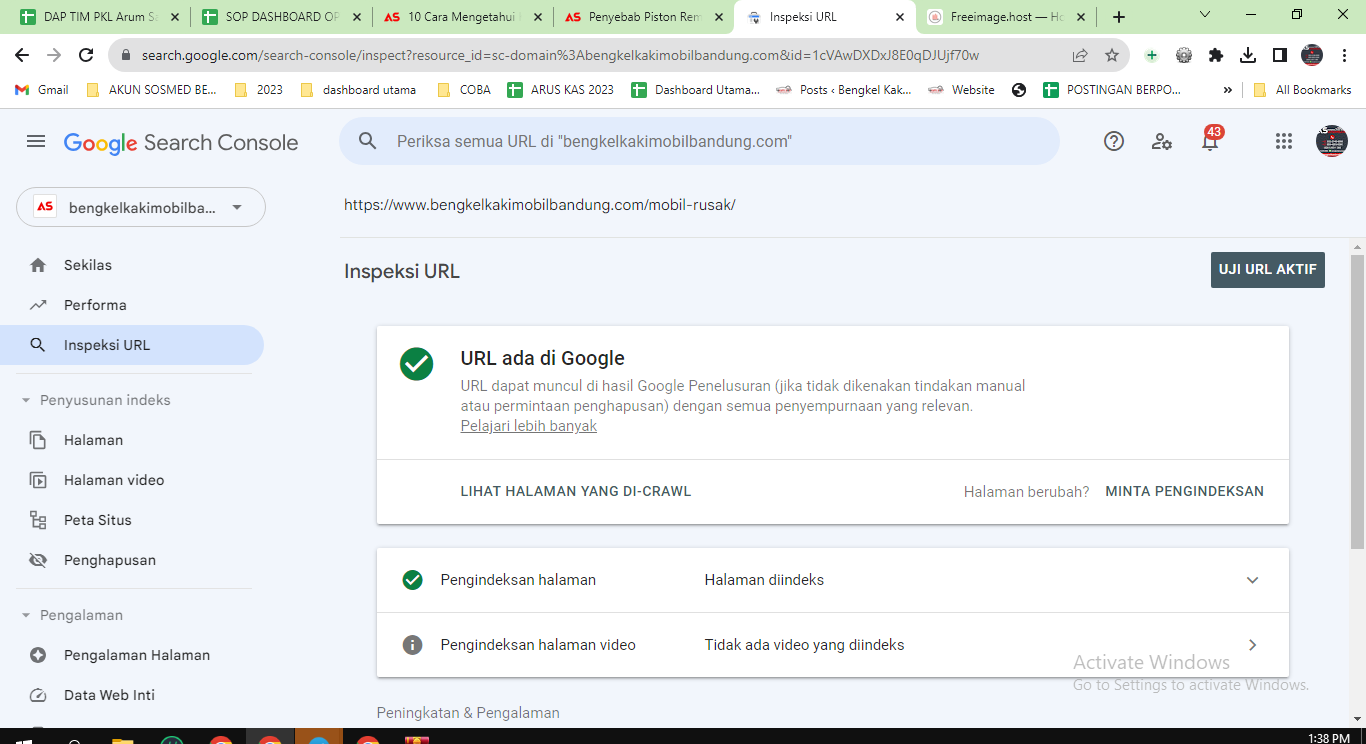
Task: Switch to DAP TIM PKL Arum tab
Action: 100,17
